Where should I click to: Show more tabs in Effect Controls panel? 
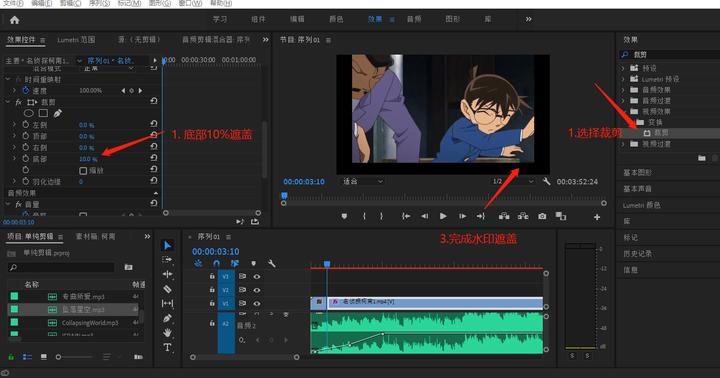pos(265,40)
